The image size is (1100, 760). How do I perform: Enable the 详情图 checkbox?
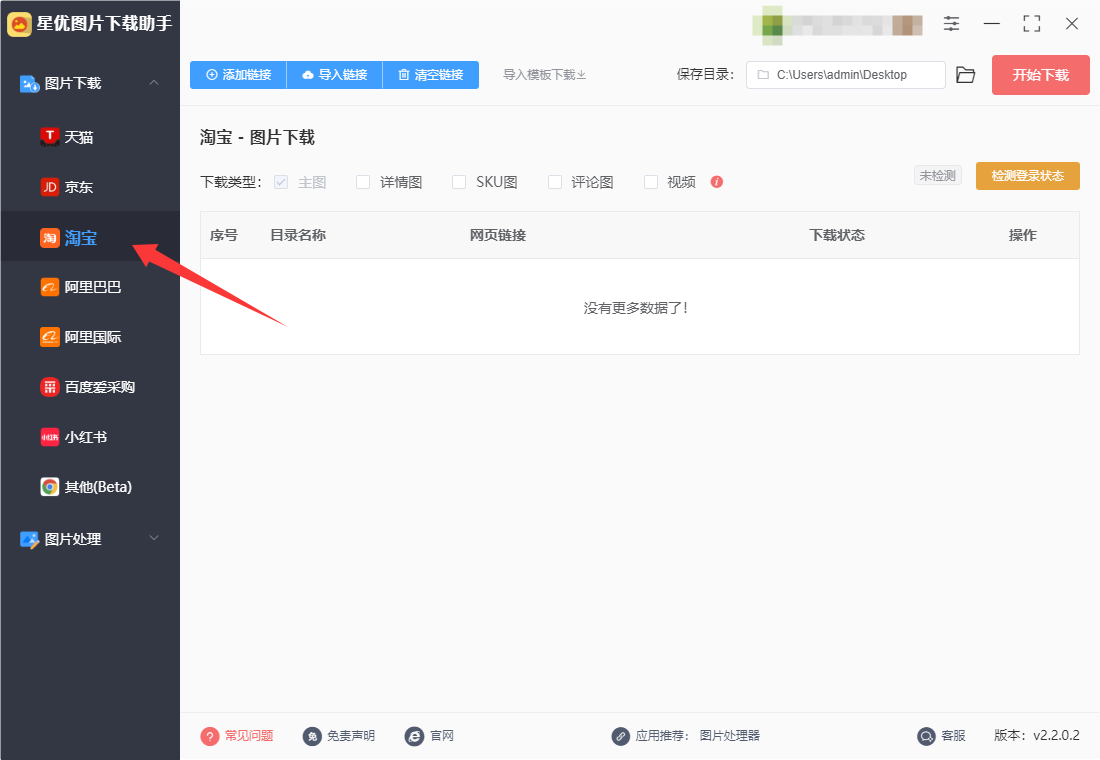363,182
